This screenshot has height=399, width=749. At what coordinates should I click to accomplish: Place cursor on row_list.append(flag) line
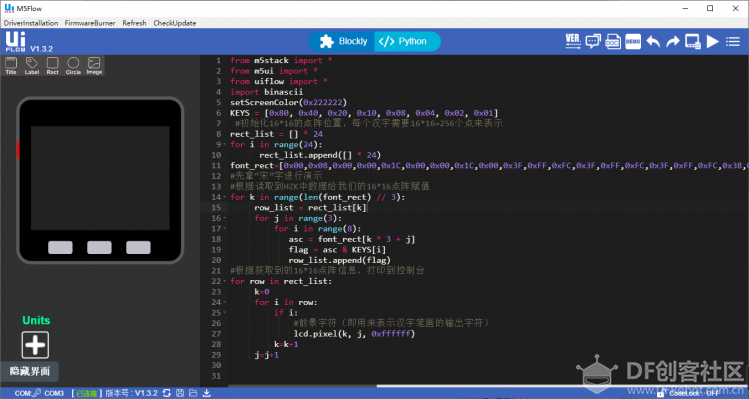point(340,260)
